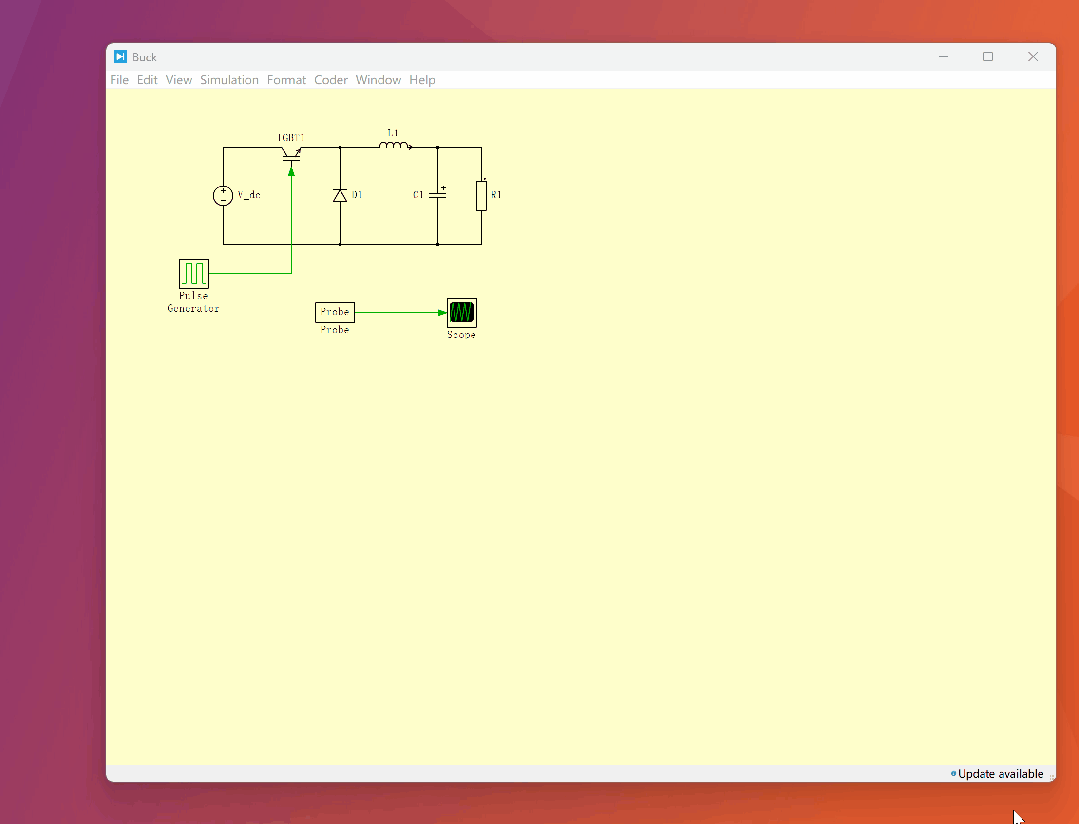Maximize the Buck window

pos(987,56)
